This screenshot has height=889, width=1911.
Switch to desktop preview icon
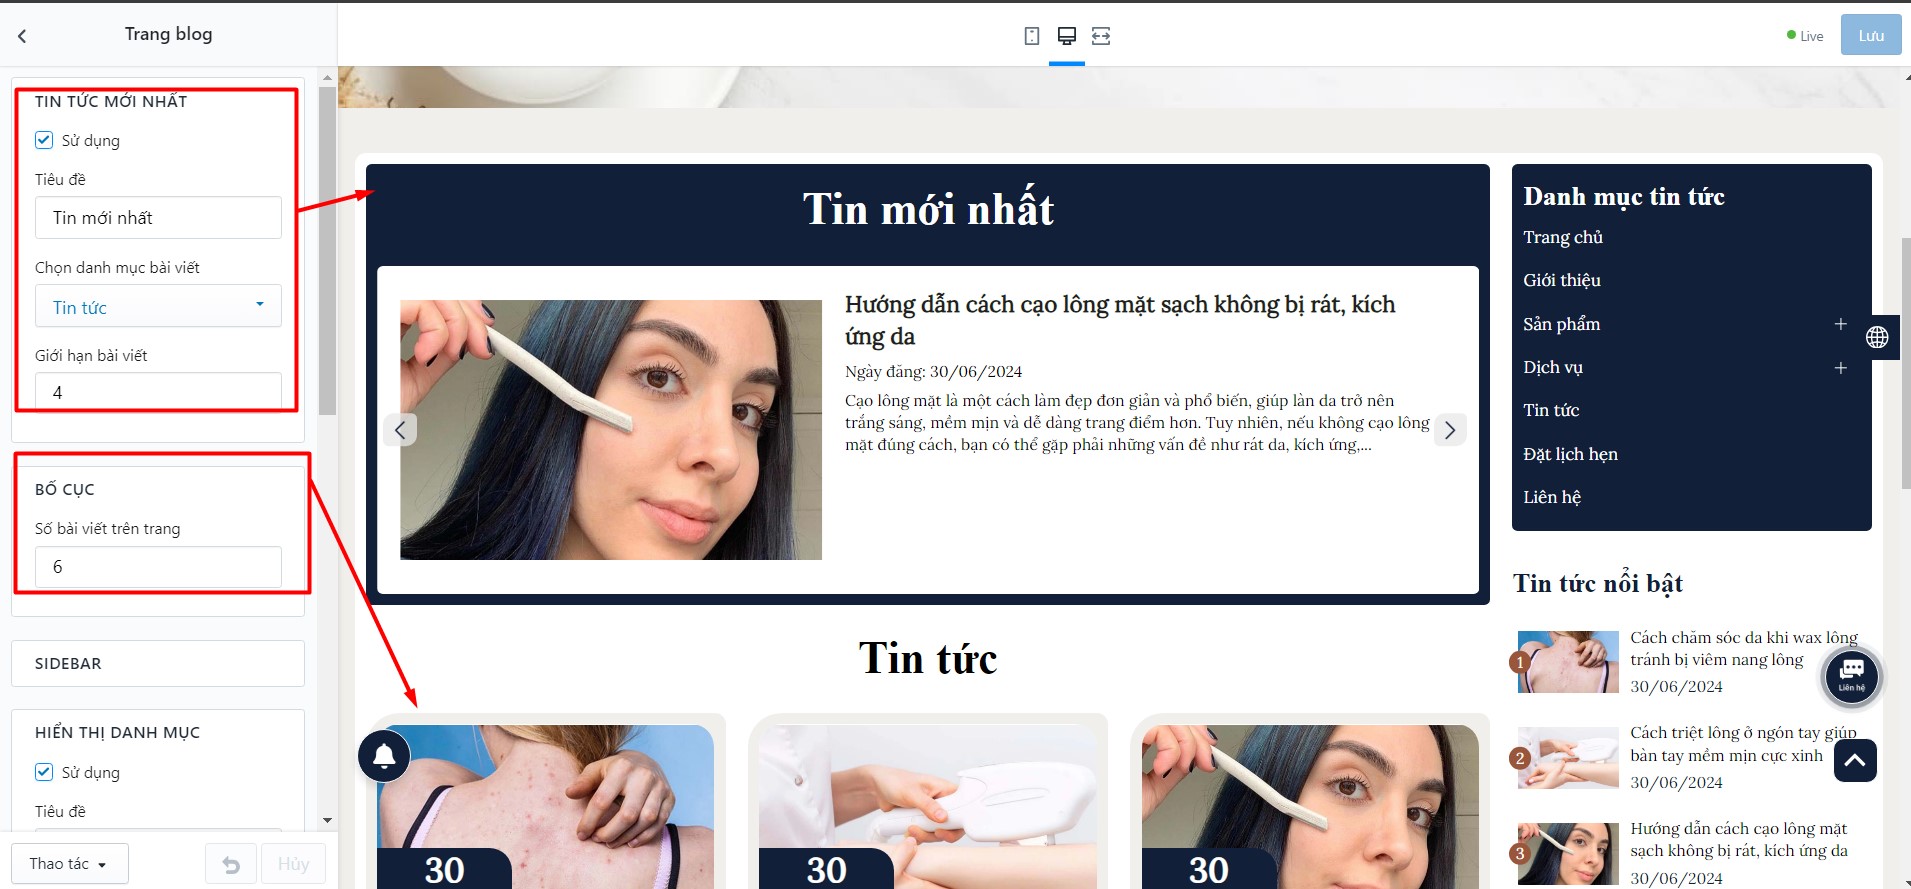pyautogui.click(x=1067, y=36)
